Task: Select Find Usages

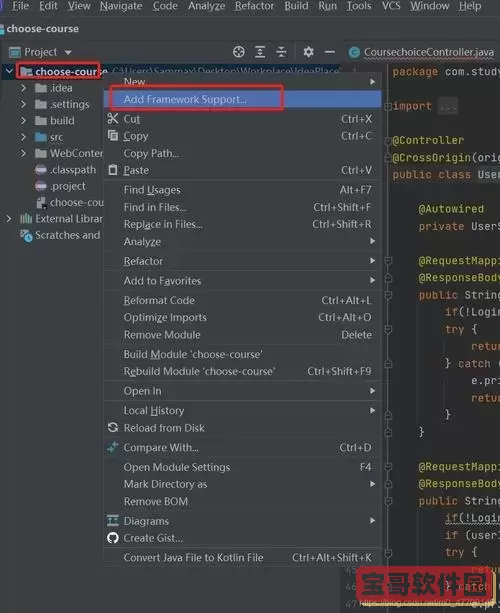Action: 242,190
